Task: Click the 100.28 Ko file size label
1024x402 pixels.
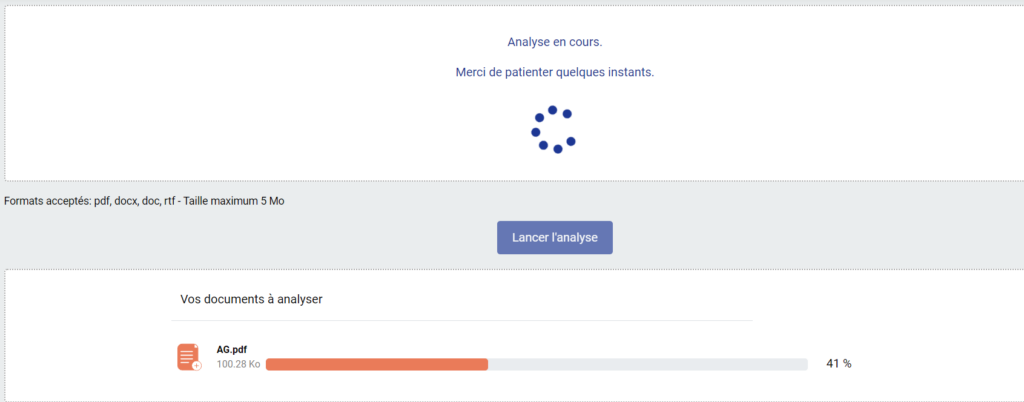Action: (238, 364)
